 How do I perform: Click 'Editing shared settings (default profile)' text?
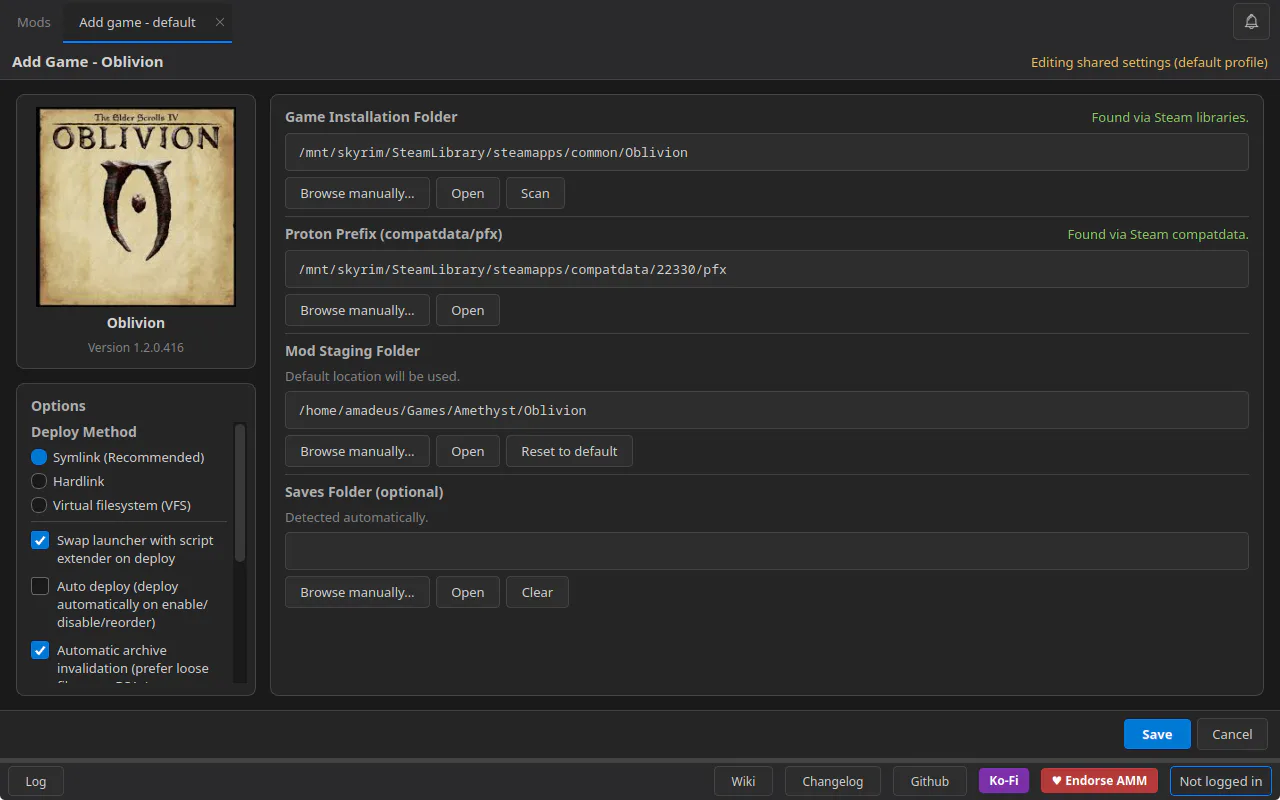pos(1149,62)
